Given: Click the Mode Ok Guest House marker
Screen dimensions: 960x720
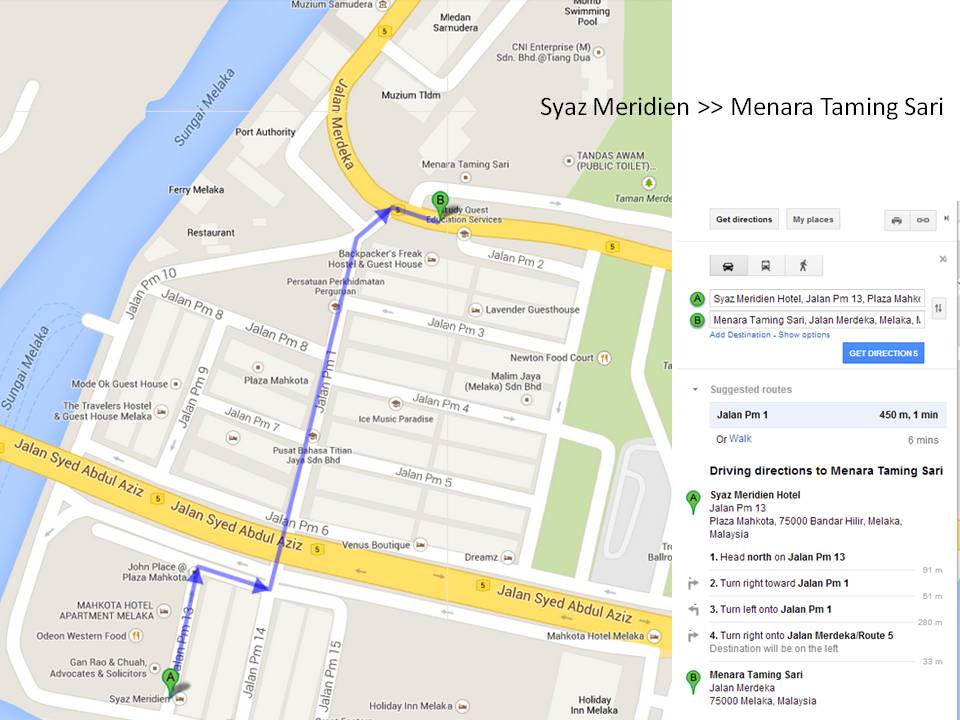Looking at the screenshot, I should 176,384.
